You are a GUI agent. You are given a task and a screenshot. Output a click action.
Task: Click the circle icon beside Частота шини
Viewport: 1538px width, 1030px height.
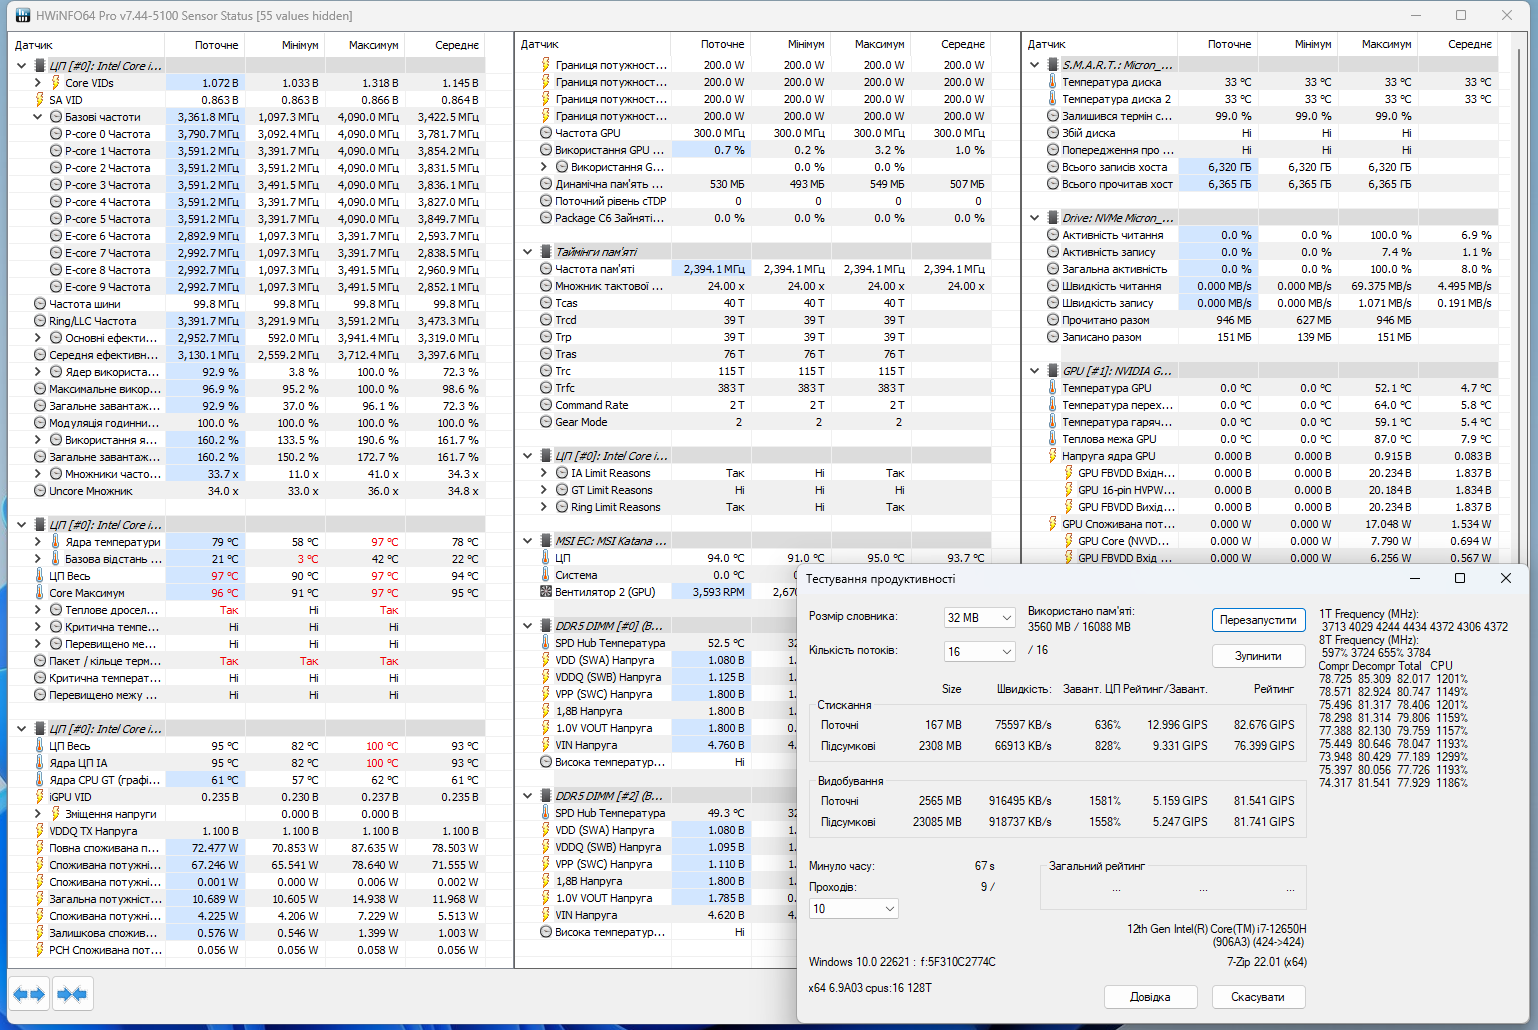[40, 304]
